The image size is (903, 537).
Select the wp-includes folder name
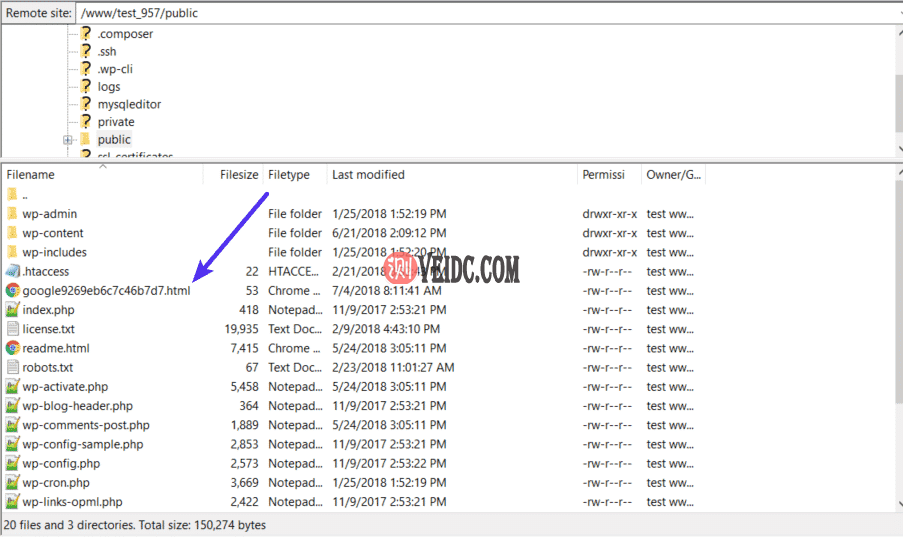pos(55,252)
